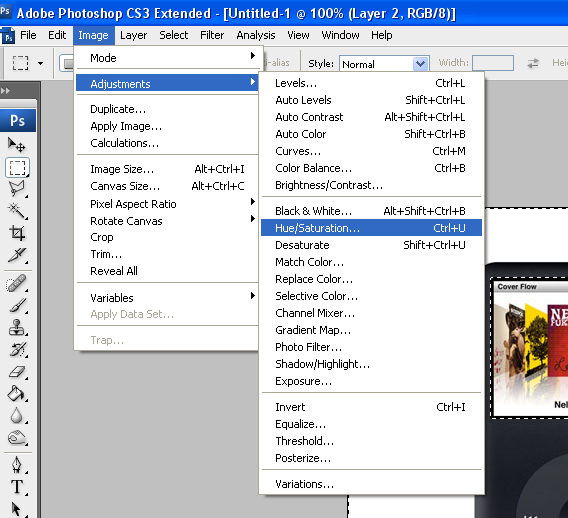Select the History Brush tool
Screen dimensions: 568x518
17,350
